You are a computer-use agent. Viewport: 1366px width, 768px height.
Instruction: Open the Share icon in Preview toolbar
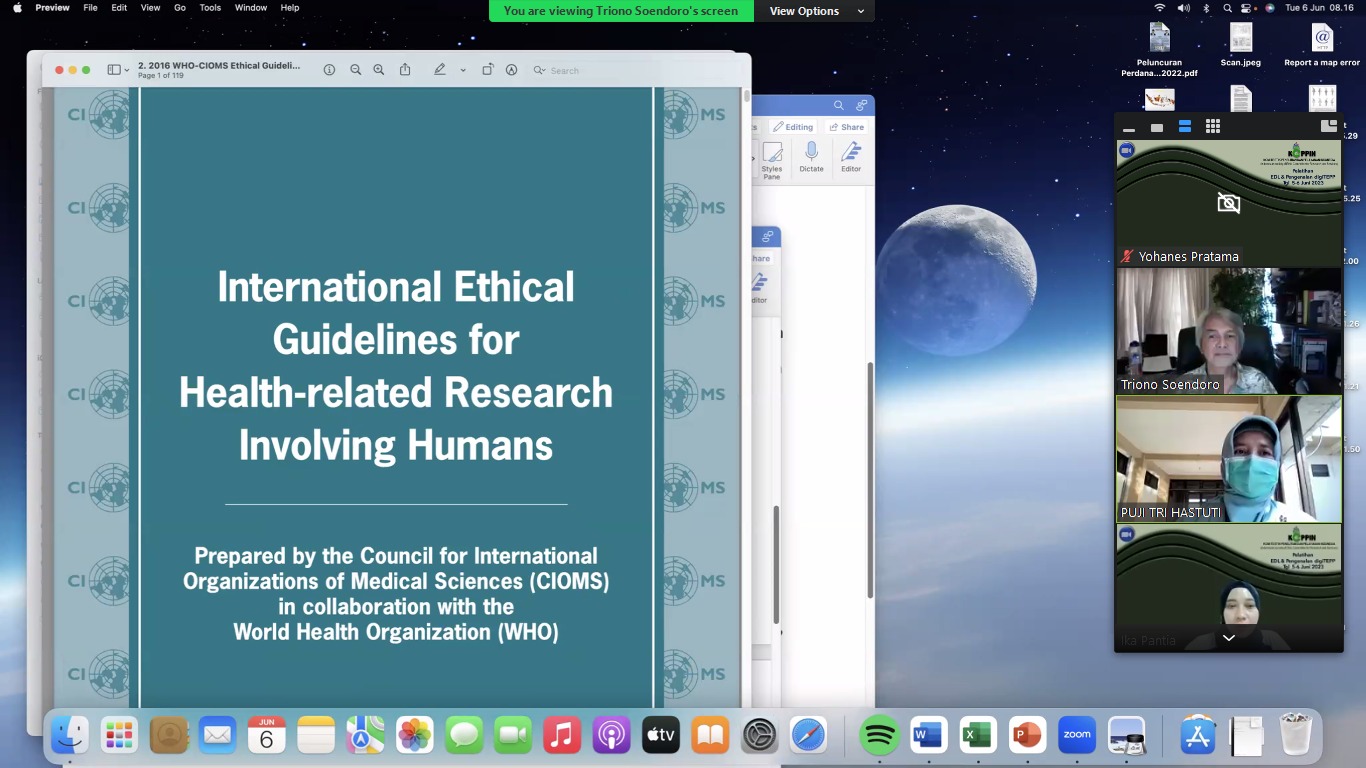click(x=405, y=70)
